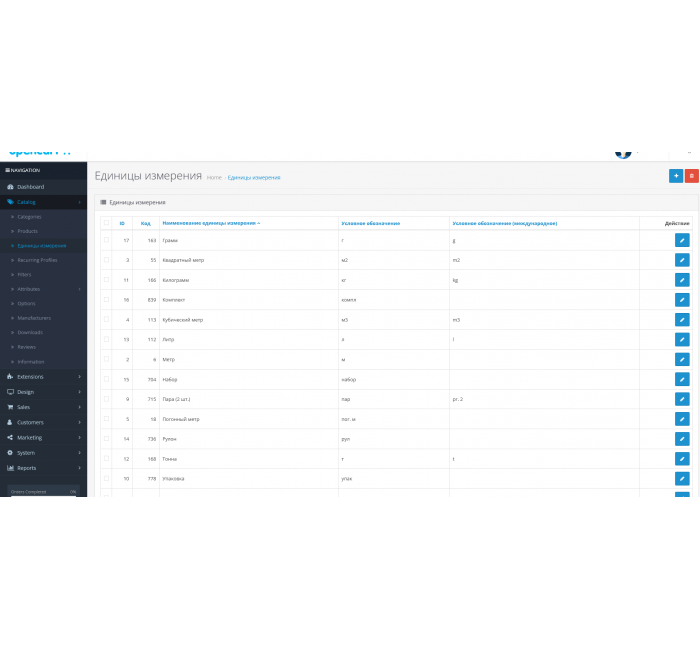Check the Комплект row checkbox

(106, 299)
